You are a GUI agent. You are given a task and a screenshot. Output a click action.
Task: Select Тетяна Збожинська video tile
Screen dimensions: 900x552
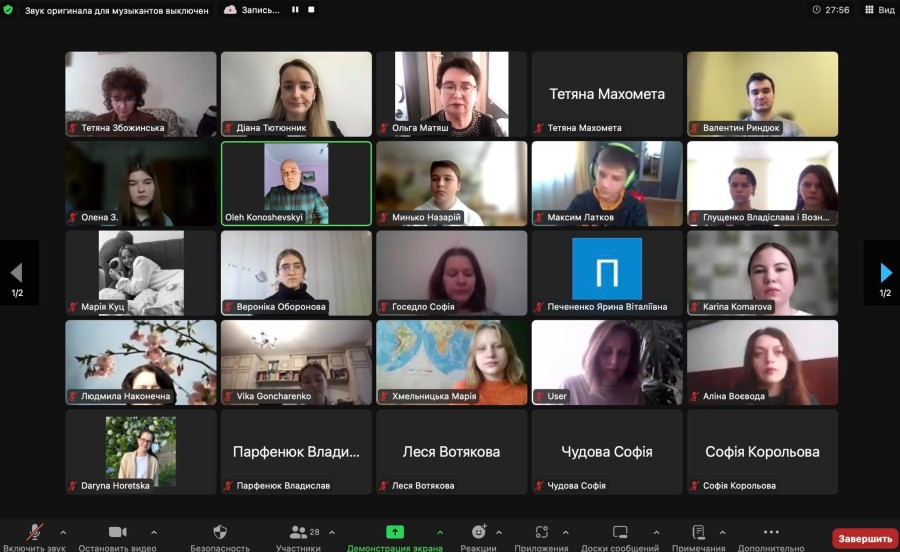point(141,94)
